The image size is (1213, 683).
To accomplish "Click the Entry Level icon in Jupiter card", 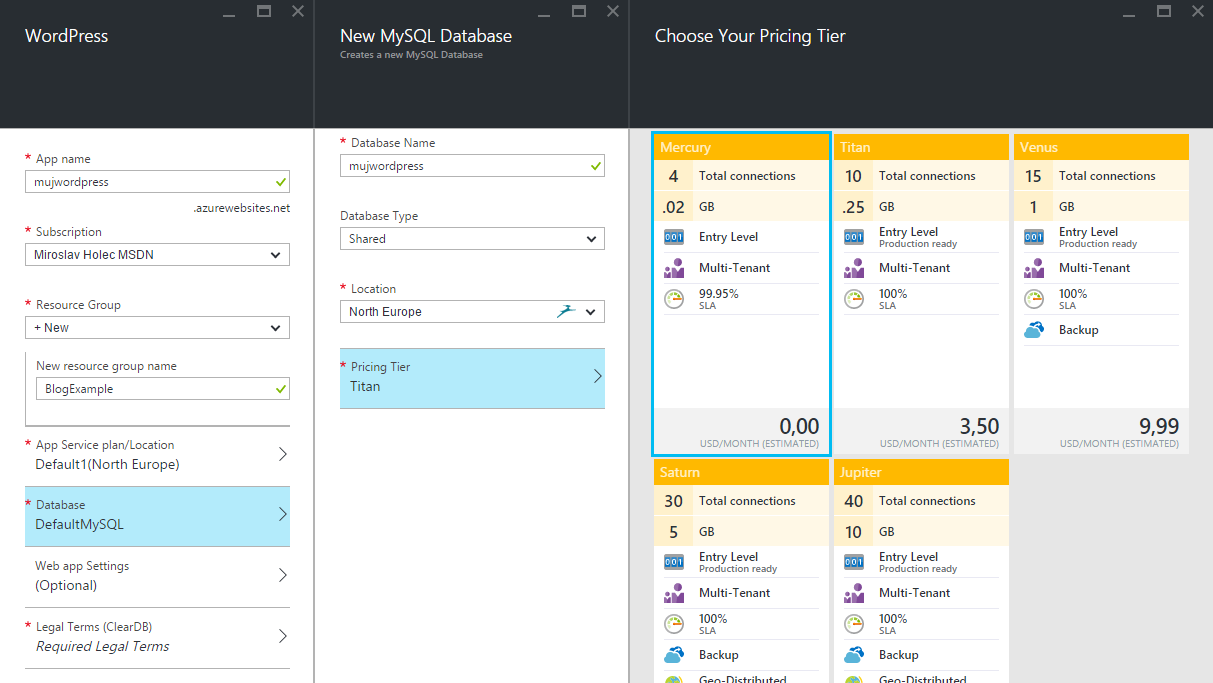I will tap(854, 562).
